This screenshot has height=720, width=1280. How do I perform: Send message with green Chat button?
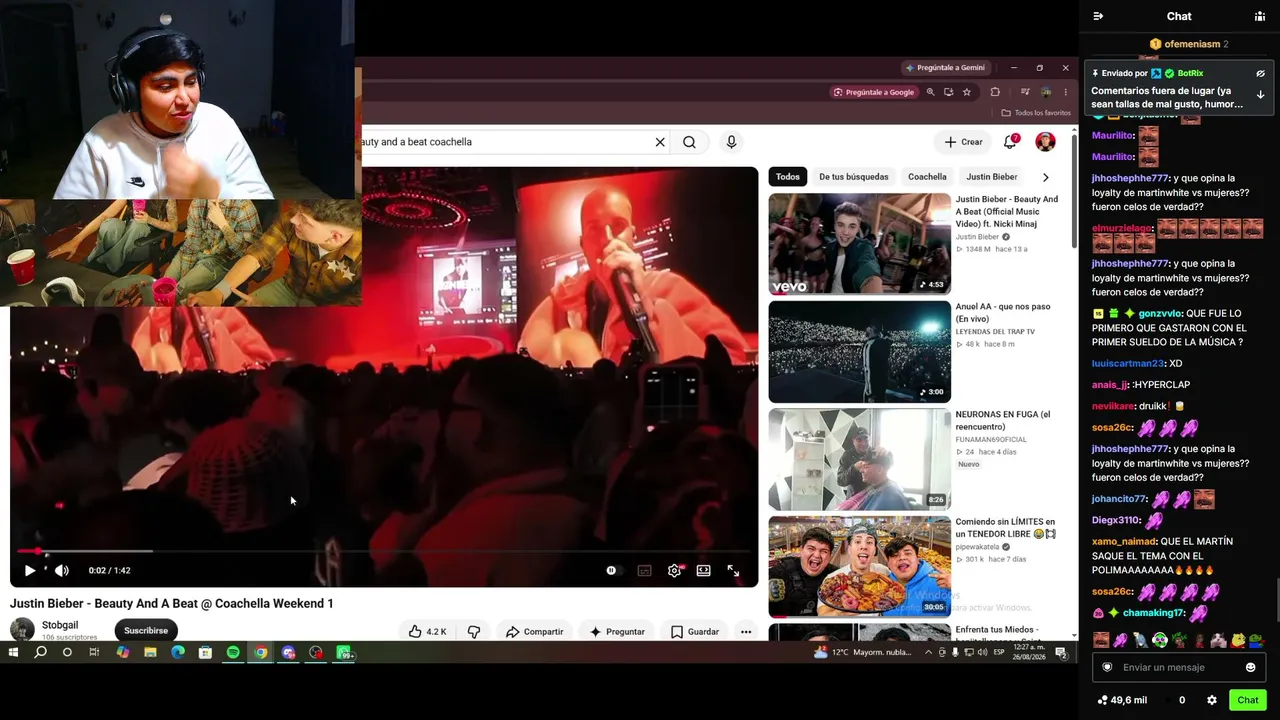[1248, 700]
